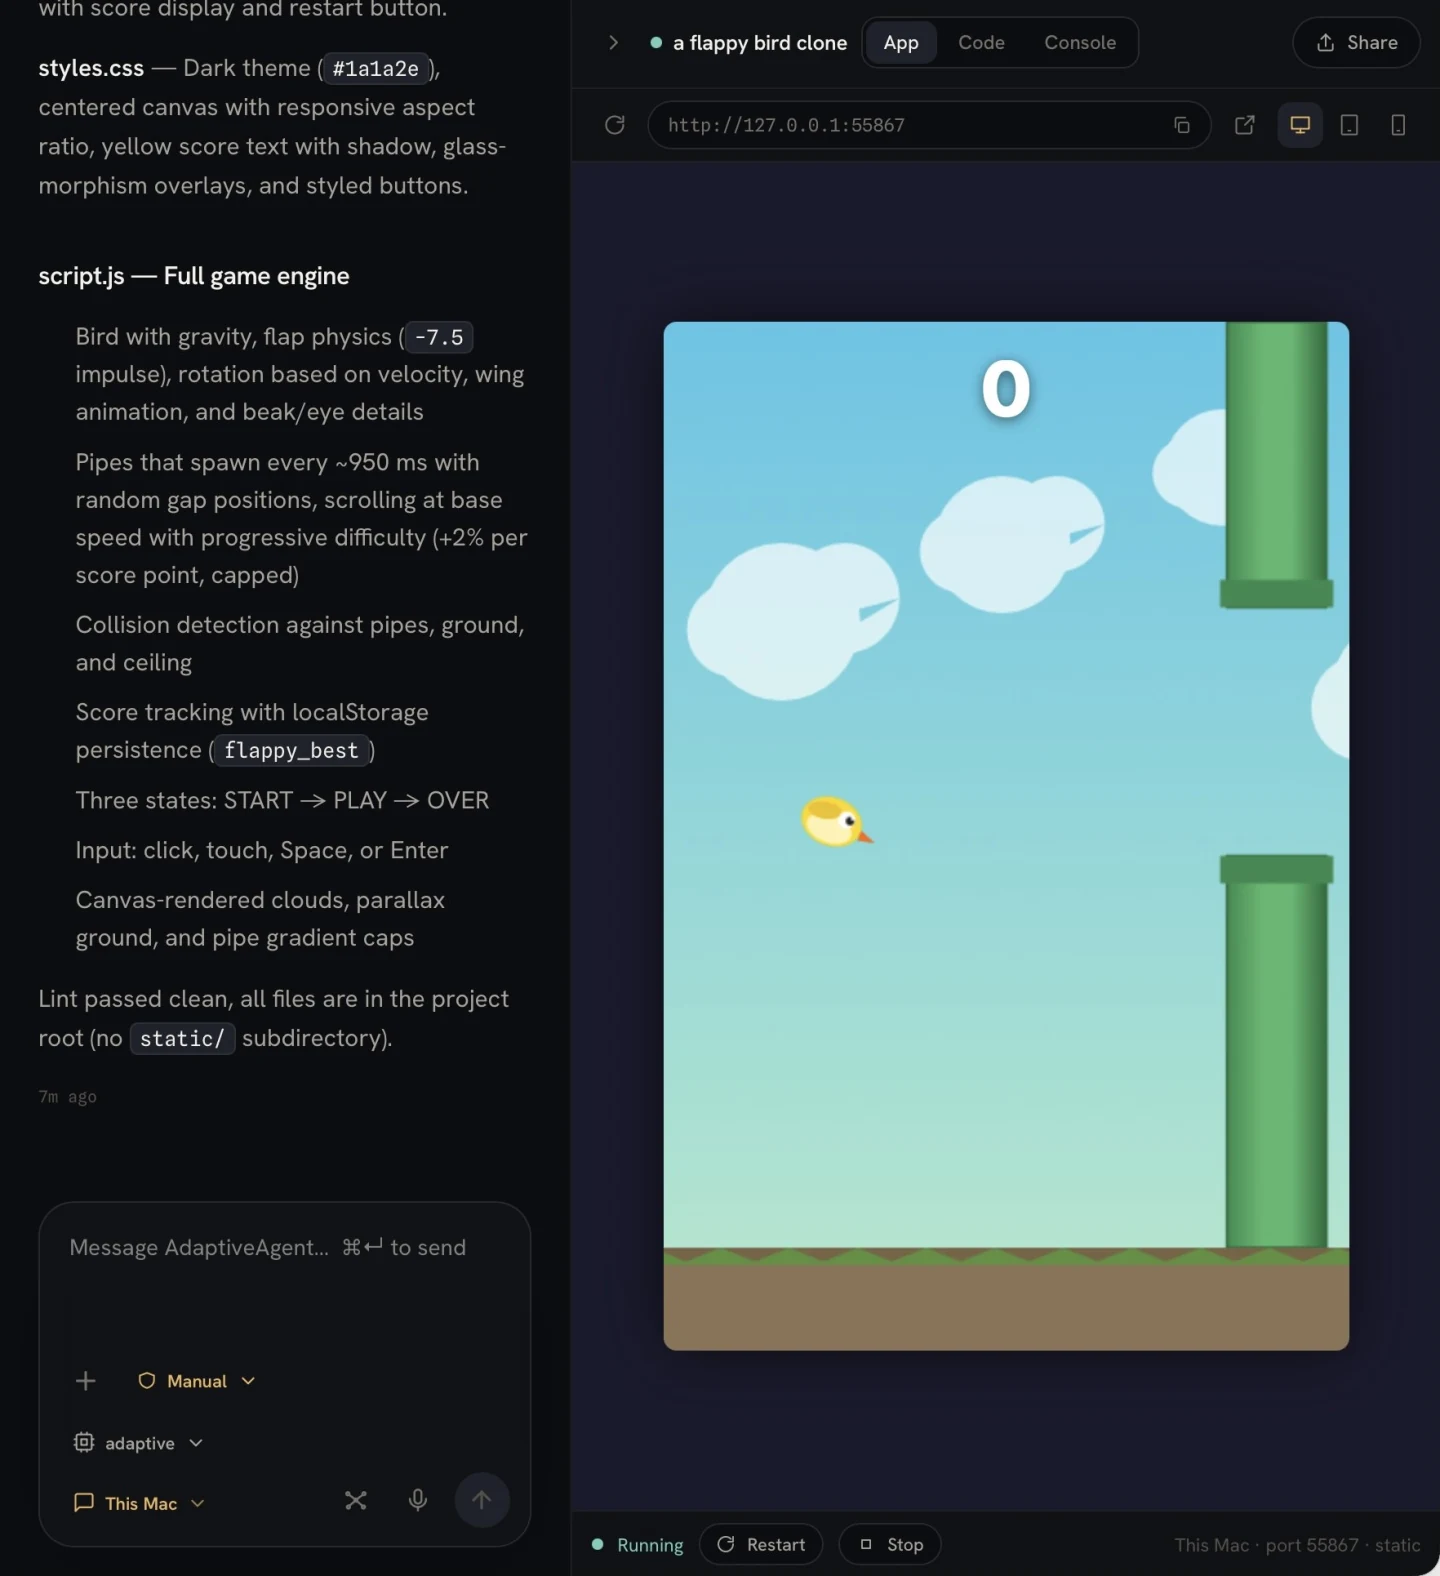Click the yellow bird in the game
The width and height of the screenshot is (1440, 1576).
click(x=836, y=821)
